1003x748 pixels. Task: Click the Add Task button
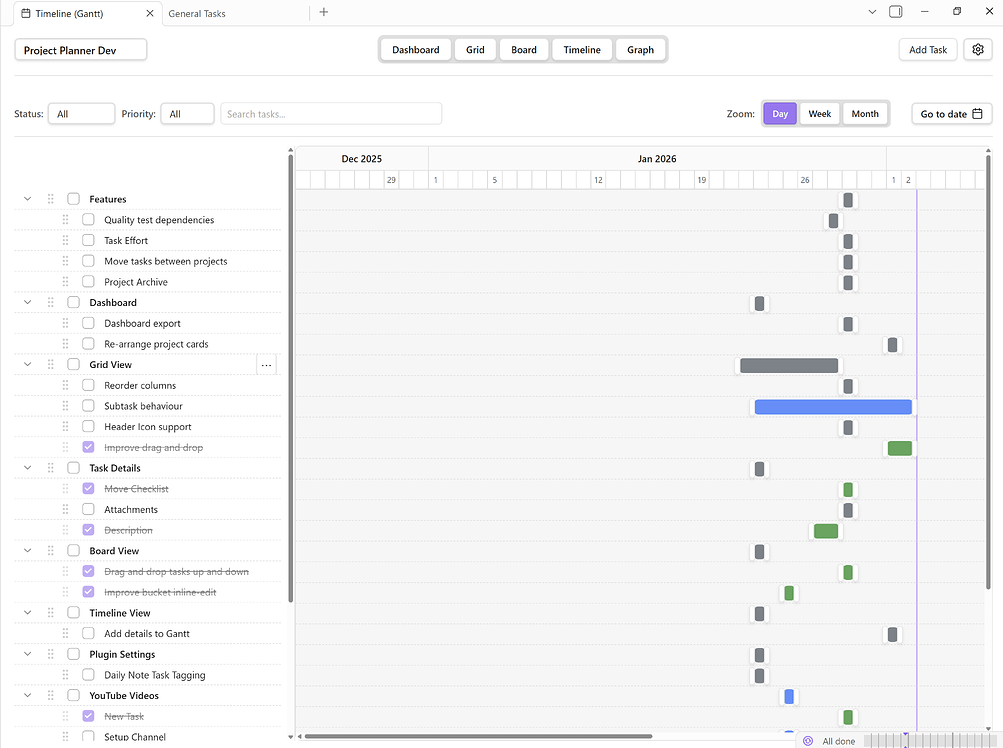928,50
